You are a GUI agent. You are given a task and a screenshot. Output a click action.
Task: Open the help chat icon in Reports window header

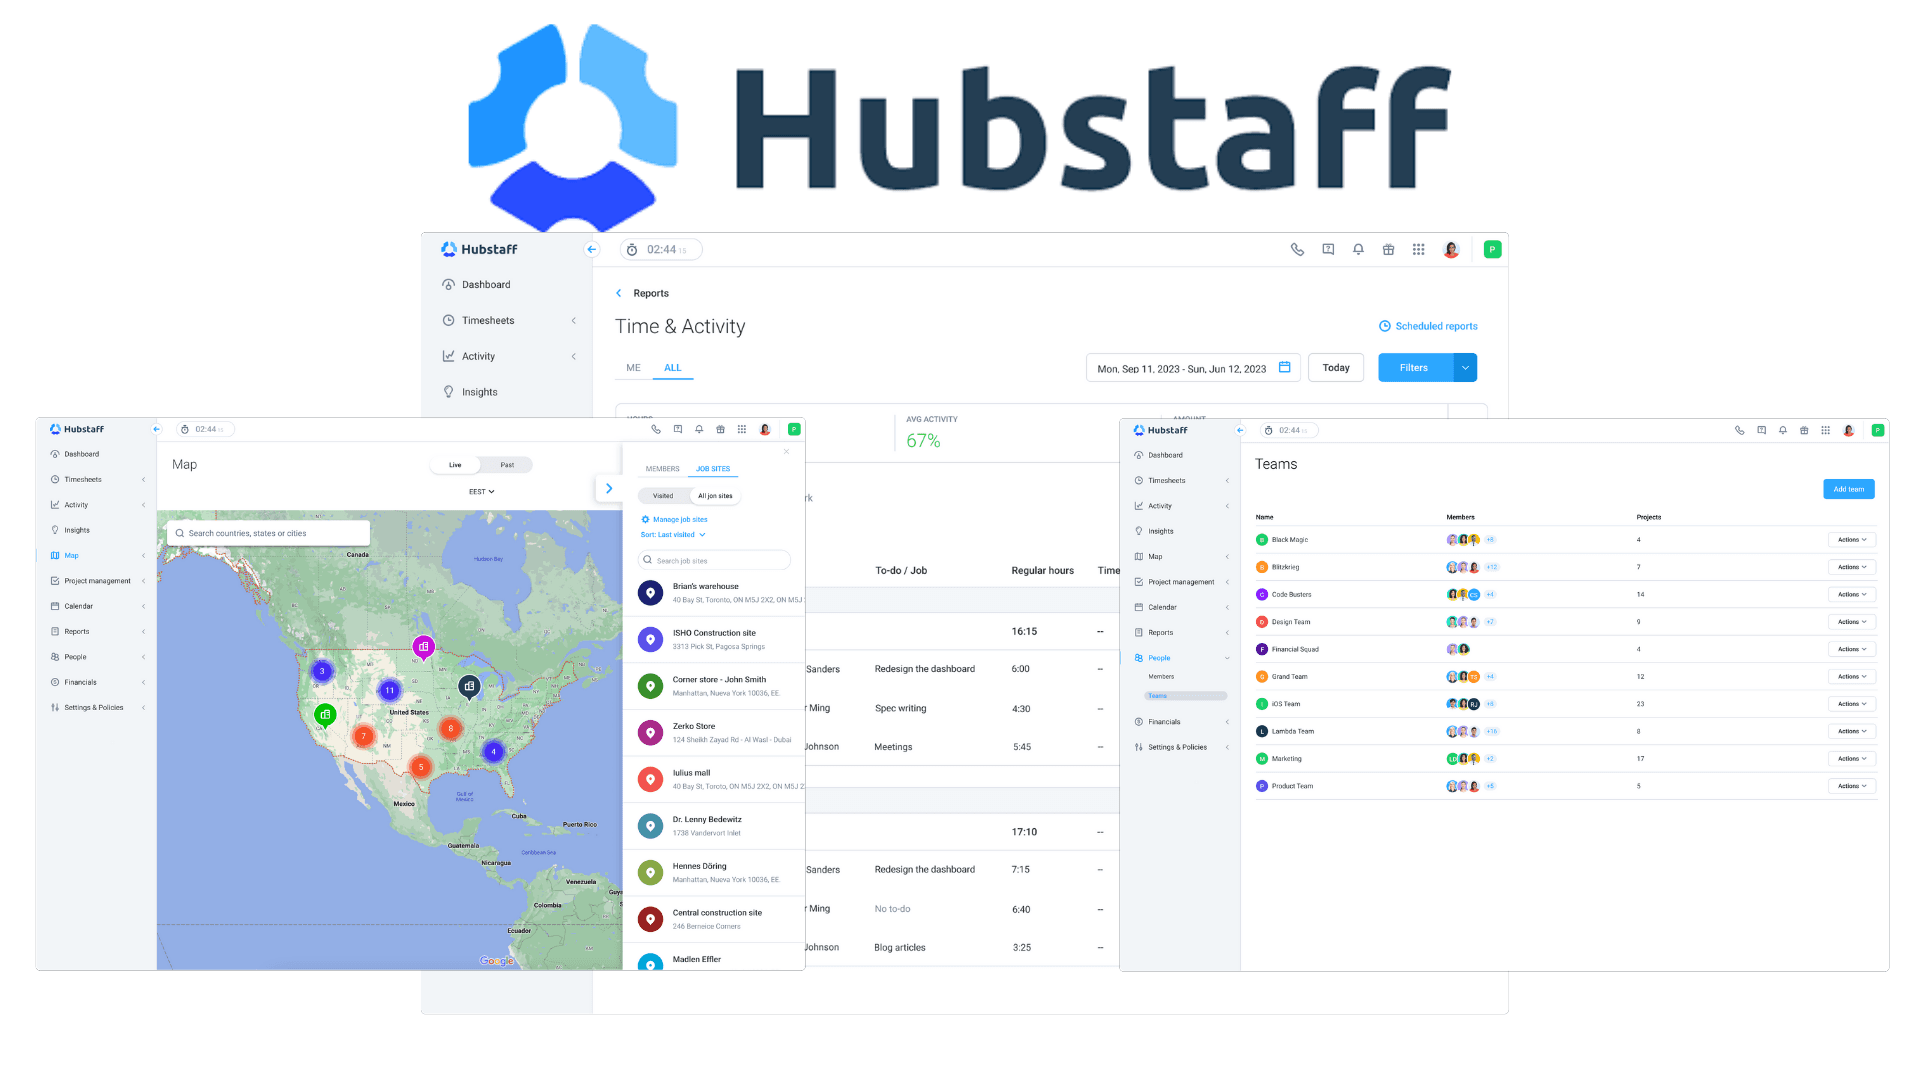(1328, 250)
